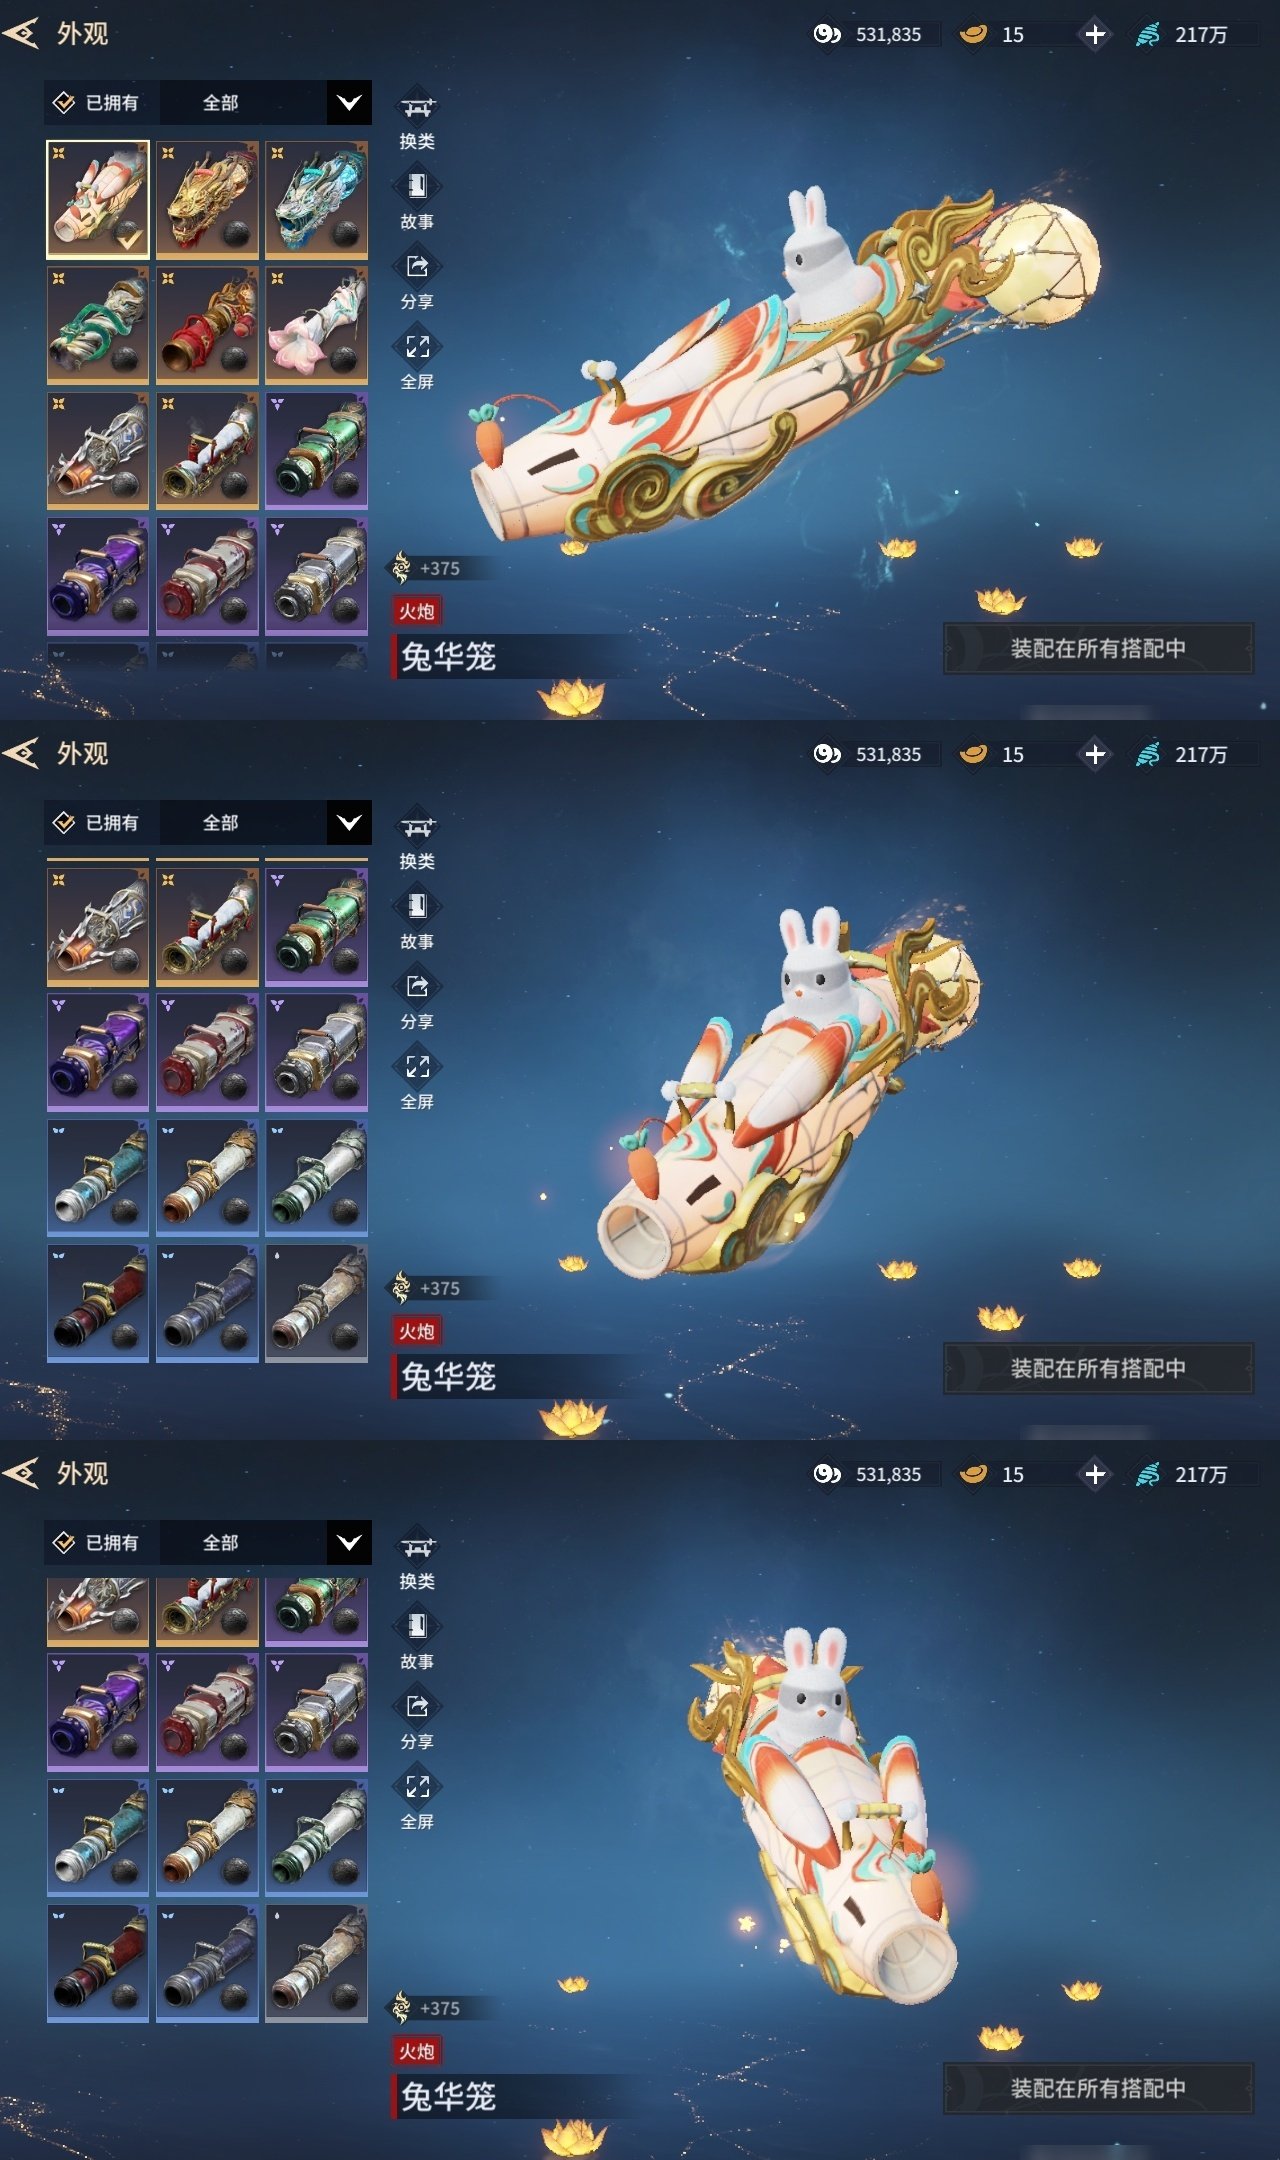Open the 故事 story icon in the middle screenshot
The width and height of the screenshot is (1280, 2160).
coord(417,906)
